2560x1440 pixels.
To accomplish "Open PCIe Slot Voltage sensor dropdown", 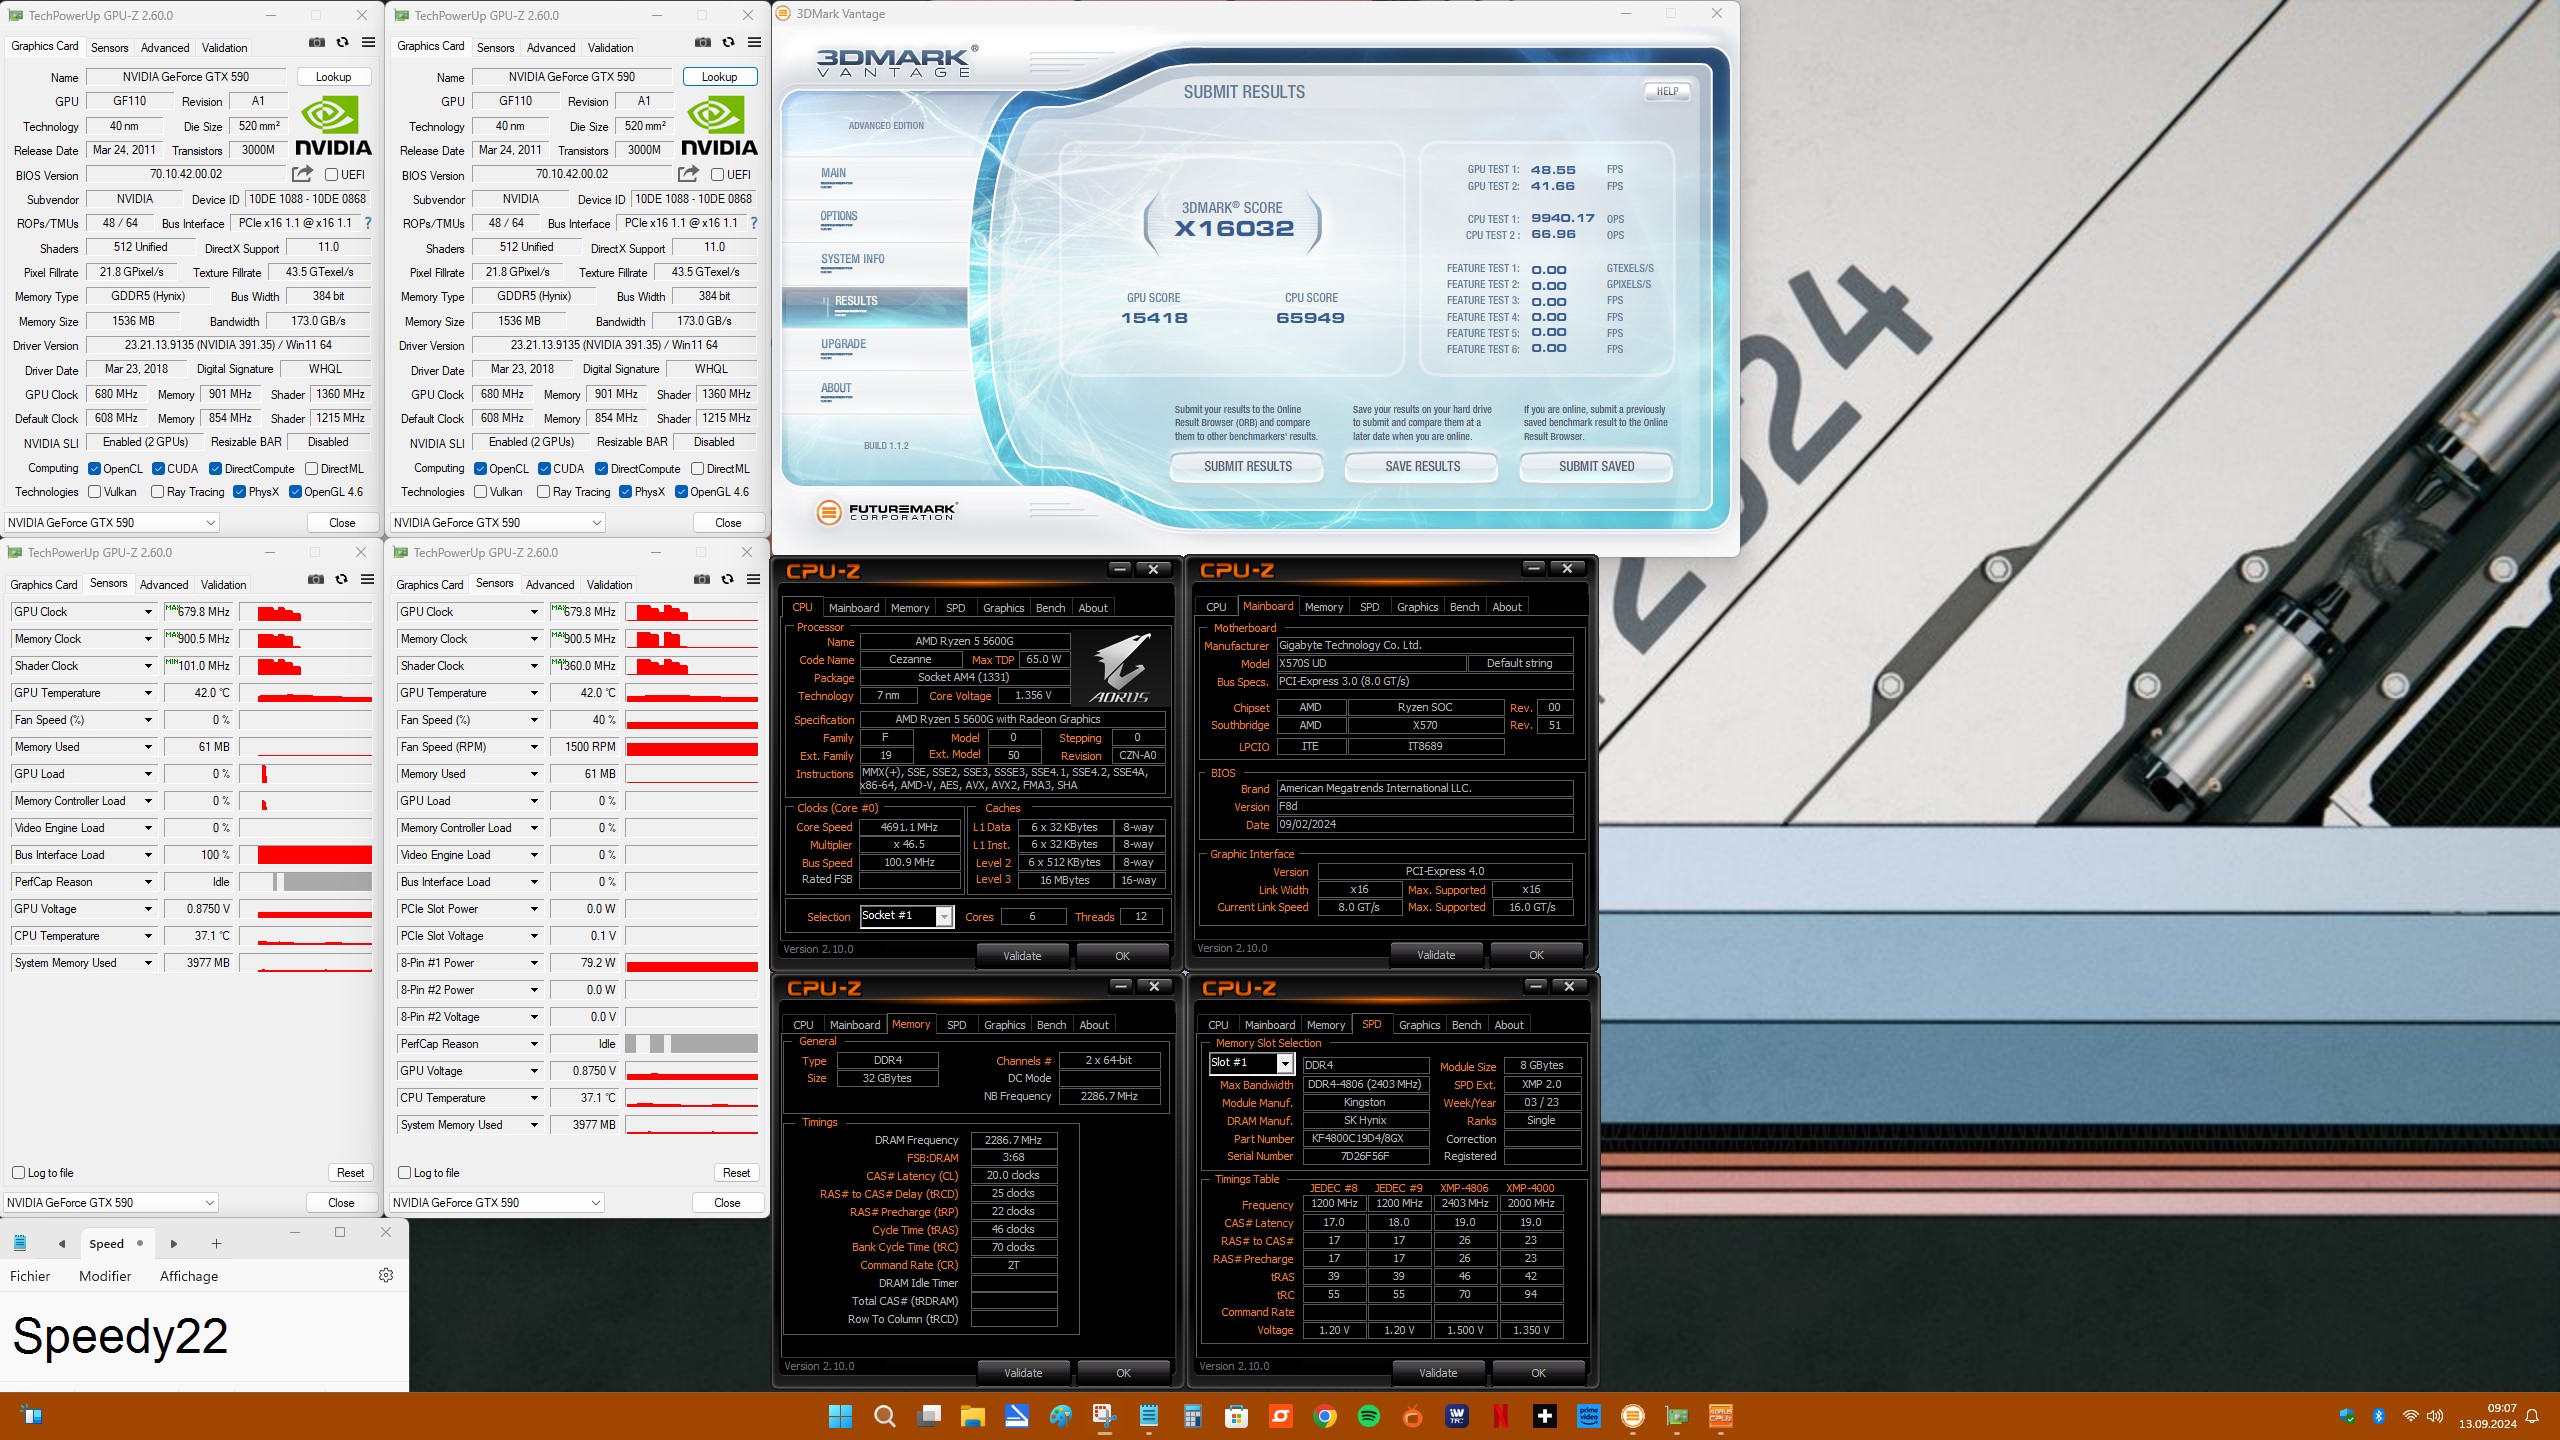I will [534, 936].
